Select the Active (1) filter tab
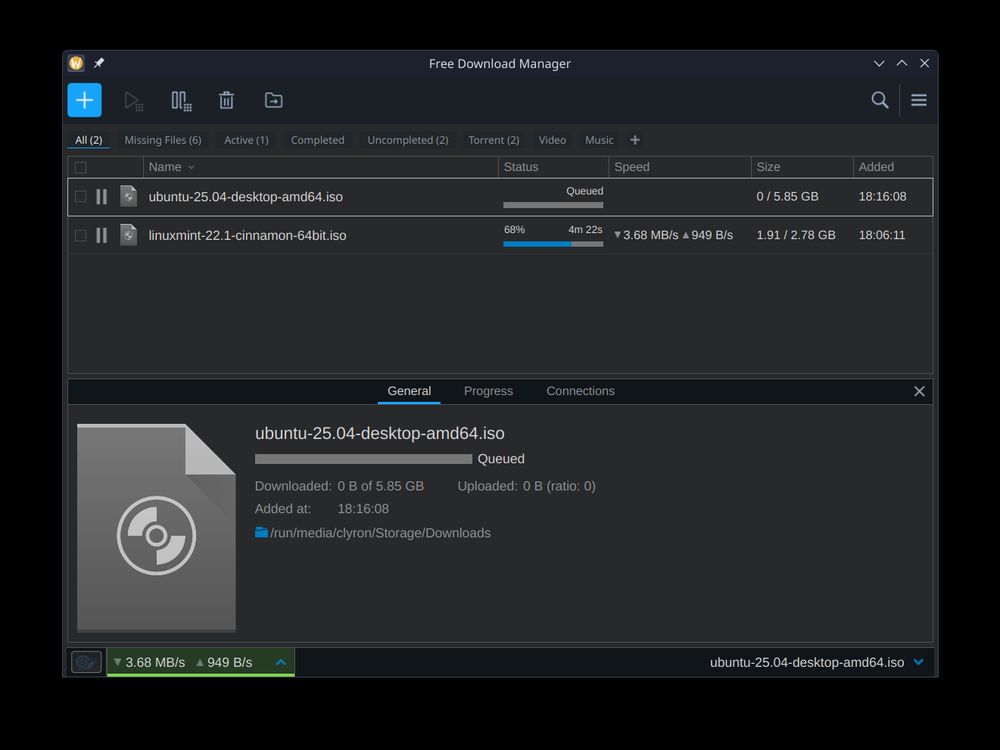 pyautogui.click(x=246, y=140)
